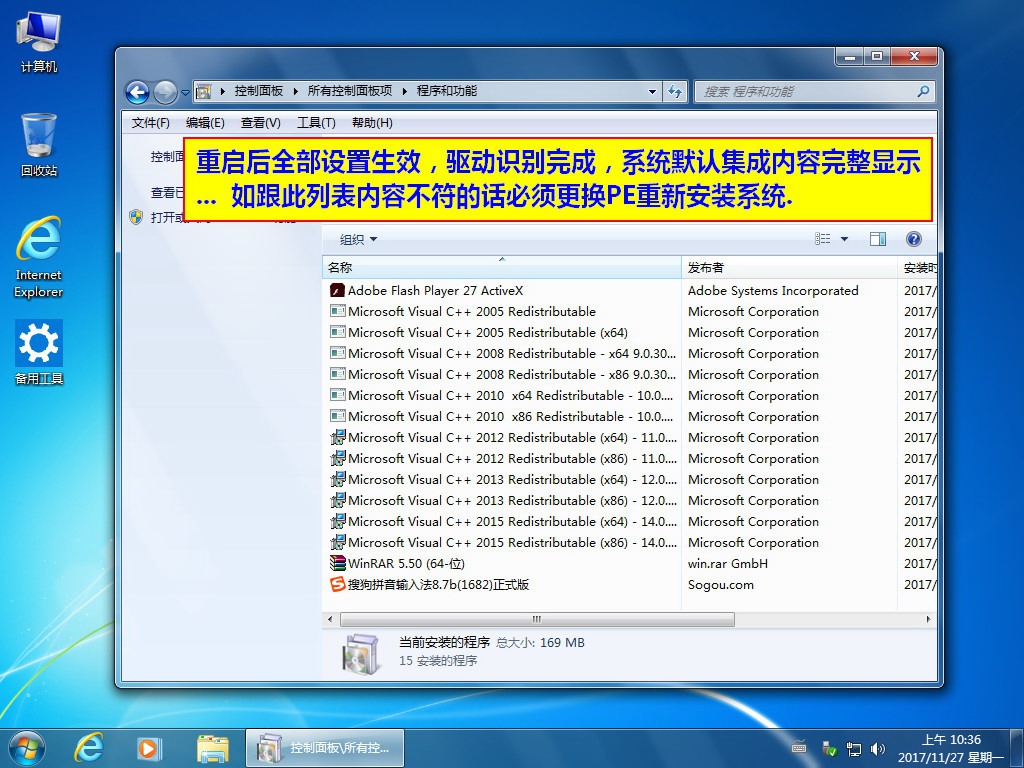Select Visual C++ 2013 (x86) 12.0 row
This screenshot has width=1024, height=768.
click(x=630, y=500)
